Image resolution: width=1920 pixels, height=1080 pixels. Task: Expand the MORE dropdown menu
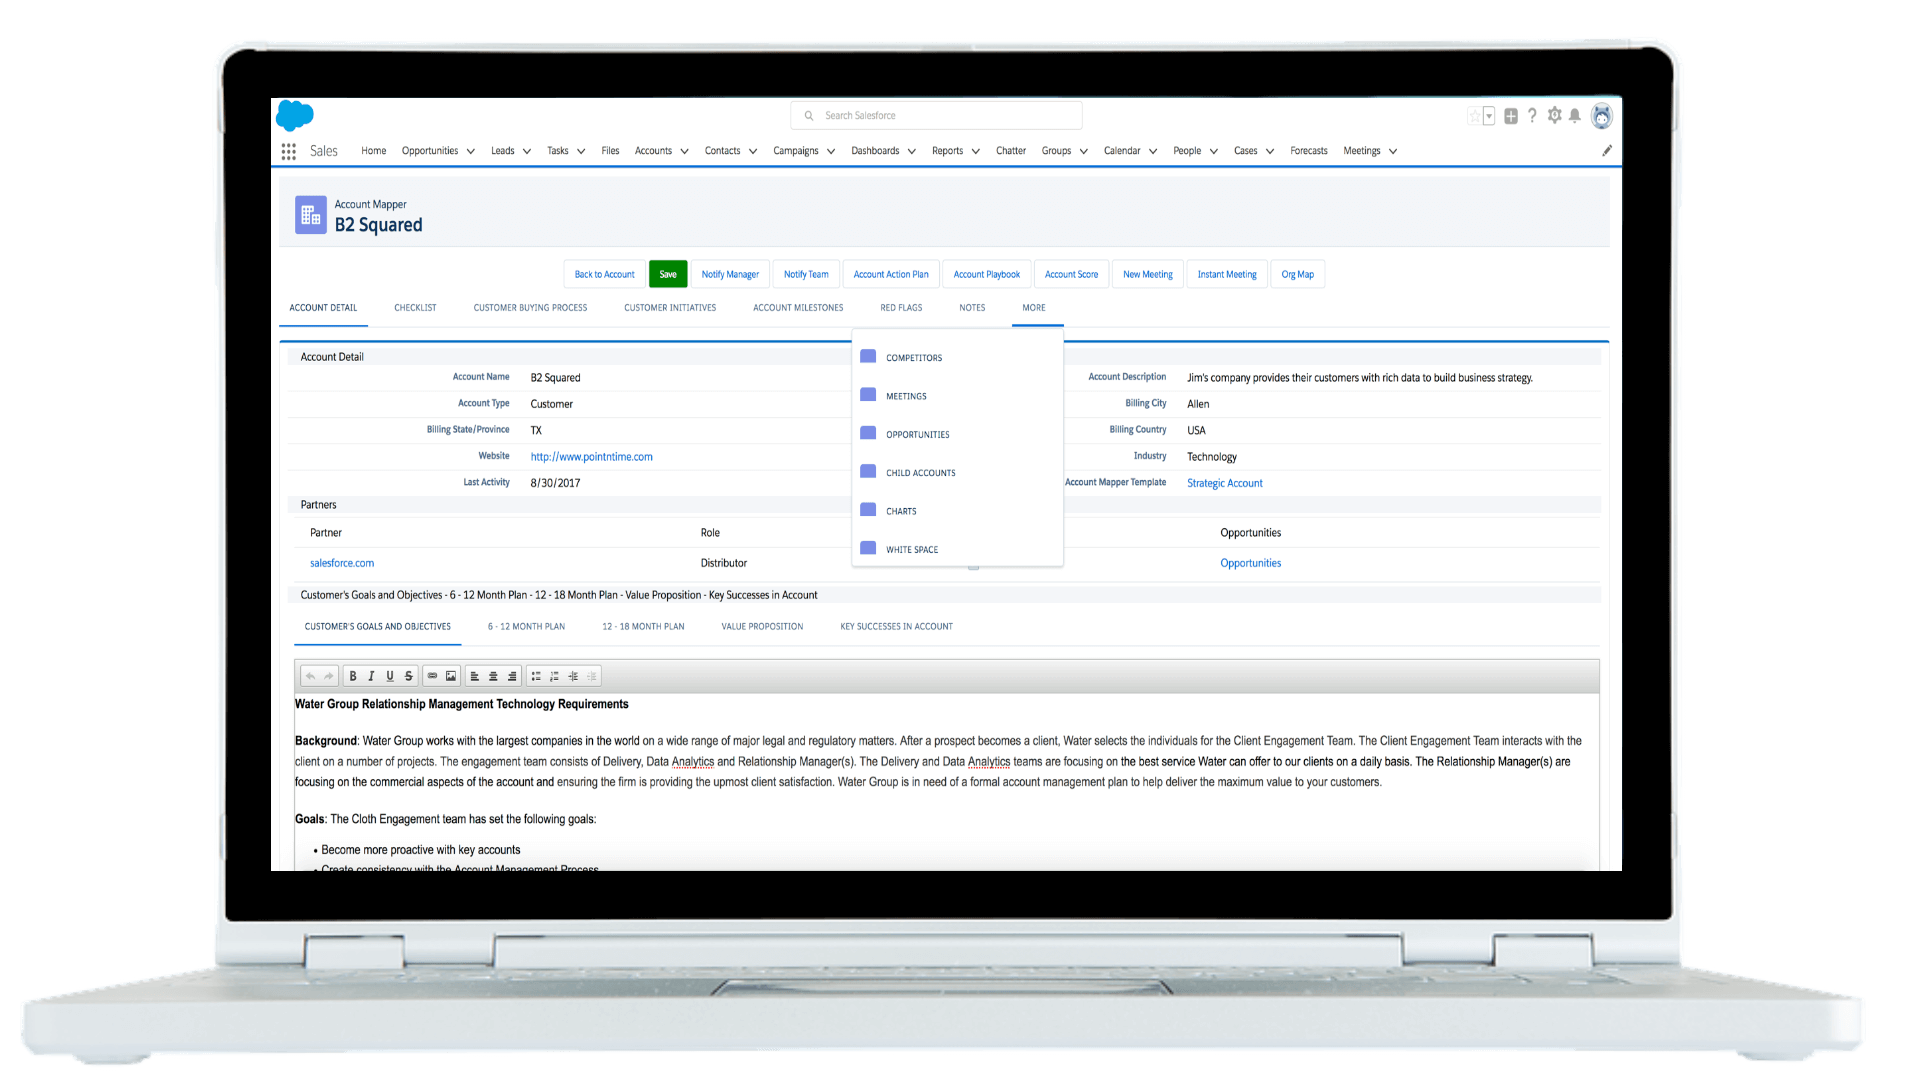click(x=1034, y=307)
